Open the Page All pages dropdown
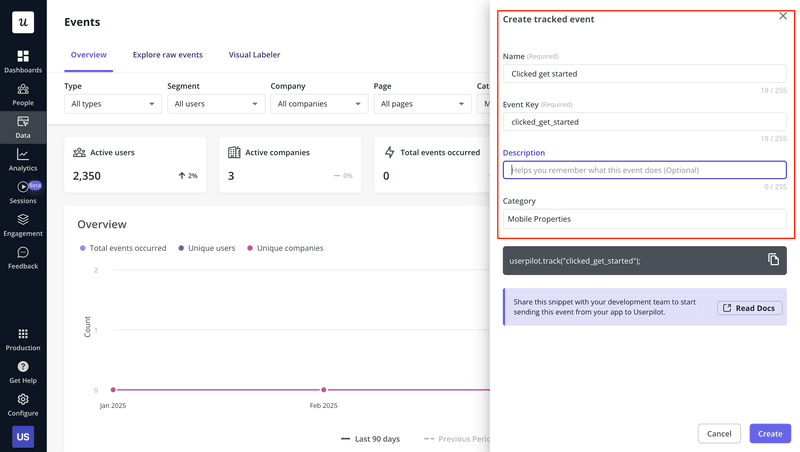Image resolution: width=800 pixels, height=452 pixels. coord(422,104)
